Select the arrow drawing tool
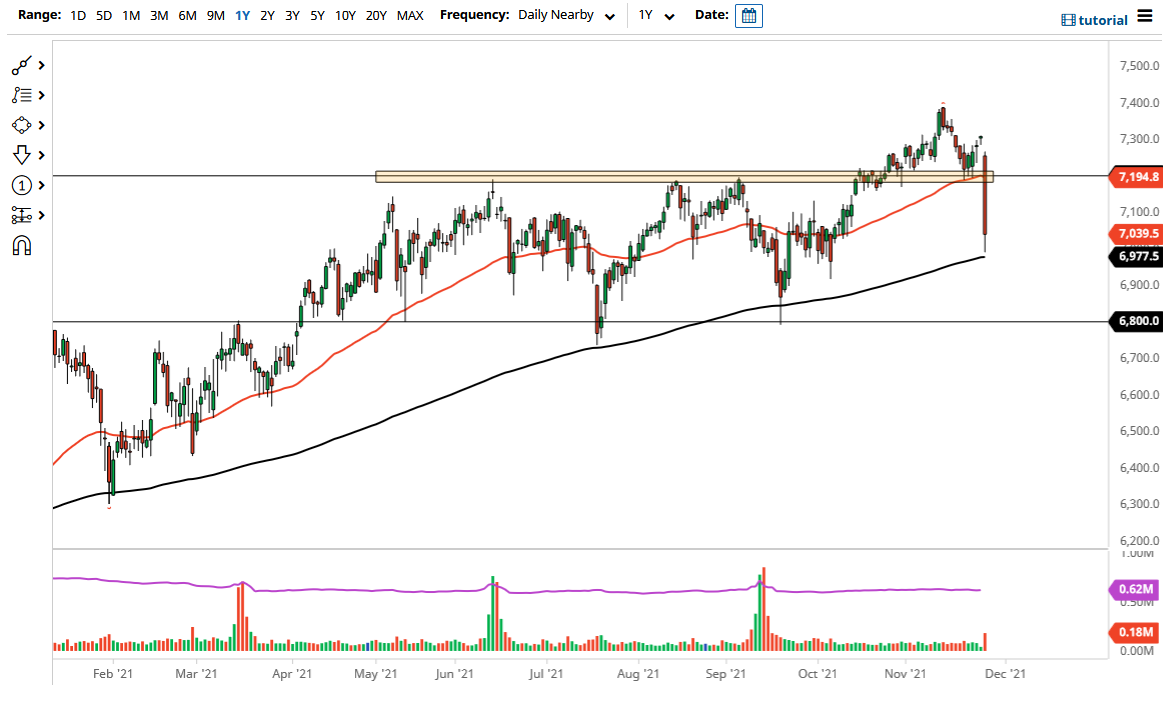Screen dimensions: 1174x704 pyautogui.click(x=22, y=155)
